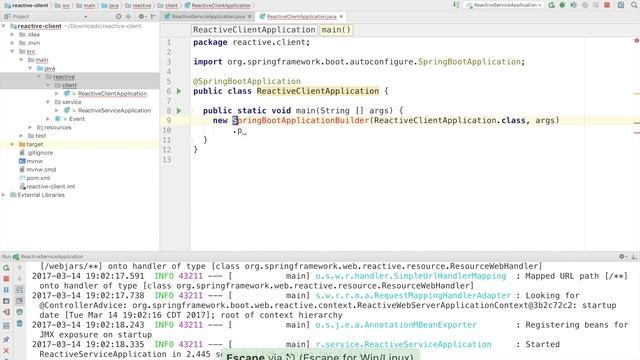Stop the application with the red toolbar square

[607, 5]
